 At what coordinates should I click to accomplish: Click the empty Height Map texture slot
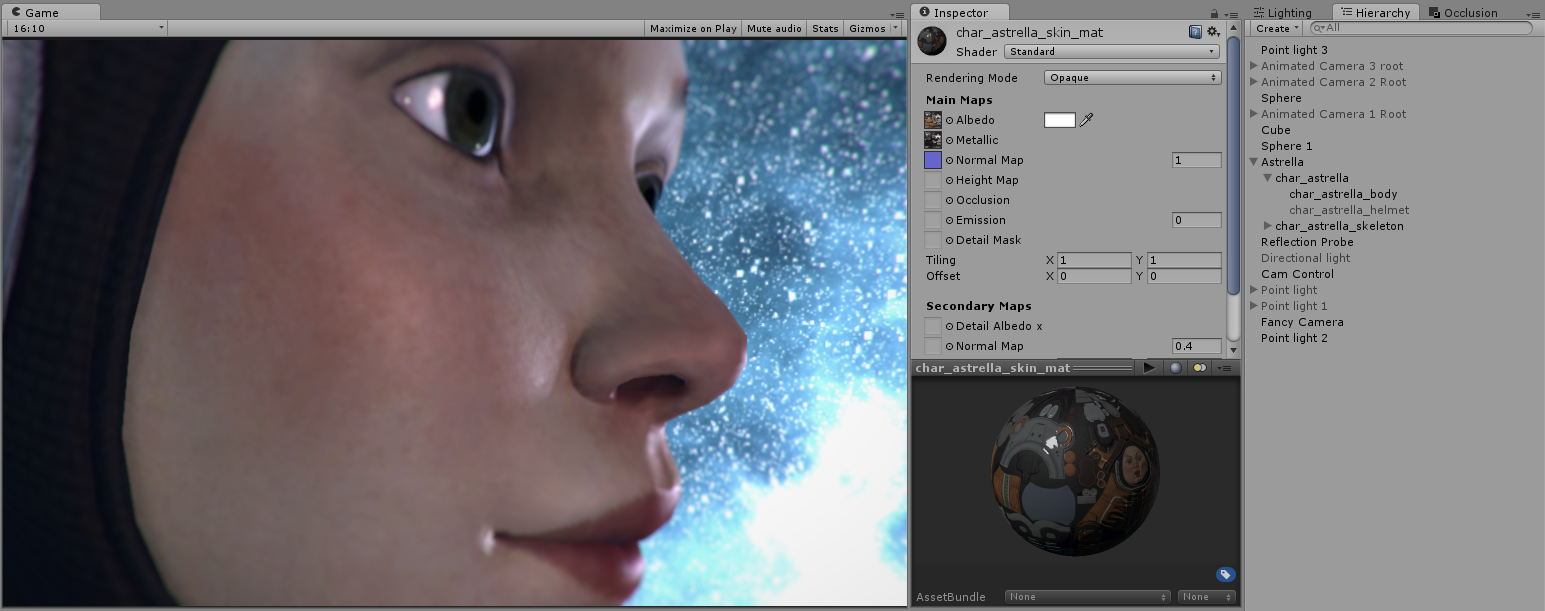933,180
